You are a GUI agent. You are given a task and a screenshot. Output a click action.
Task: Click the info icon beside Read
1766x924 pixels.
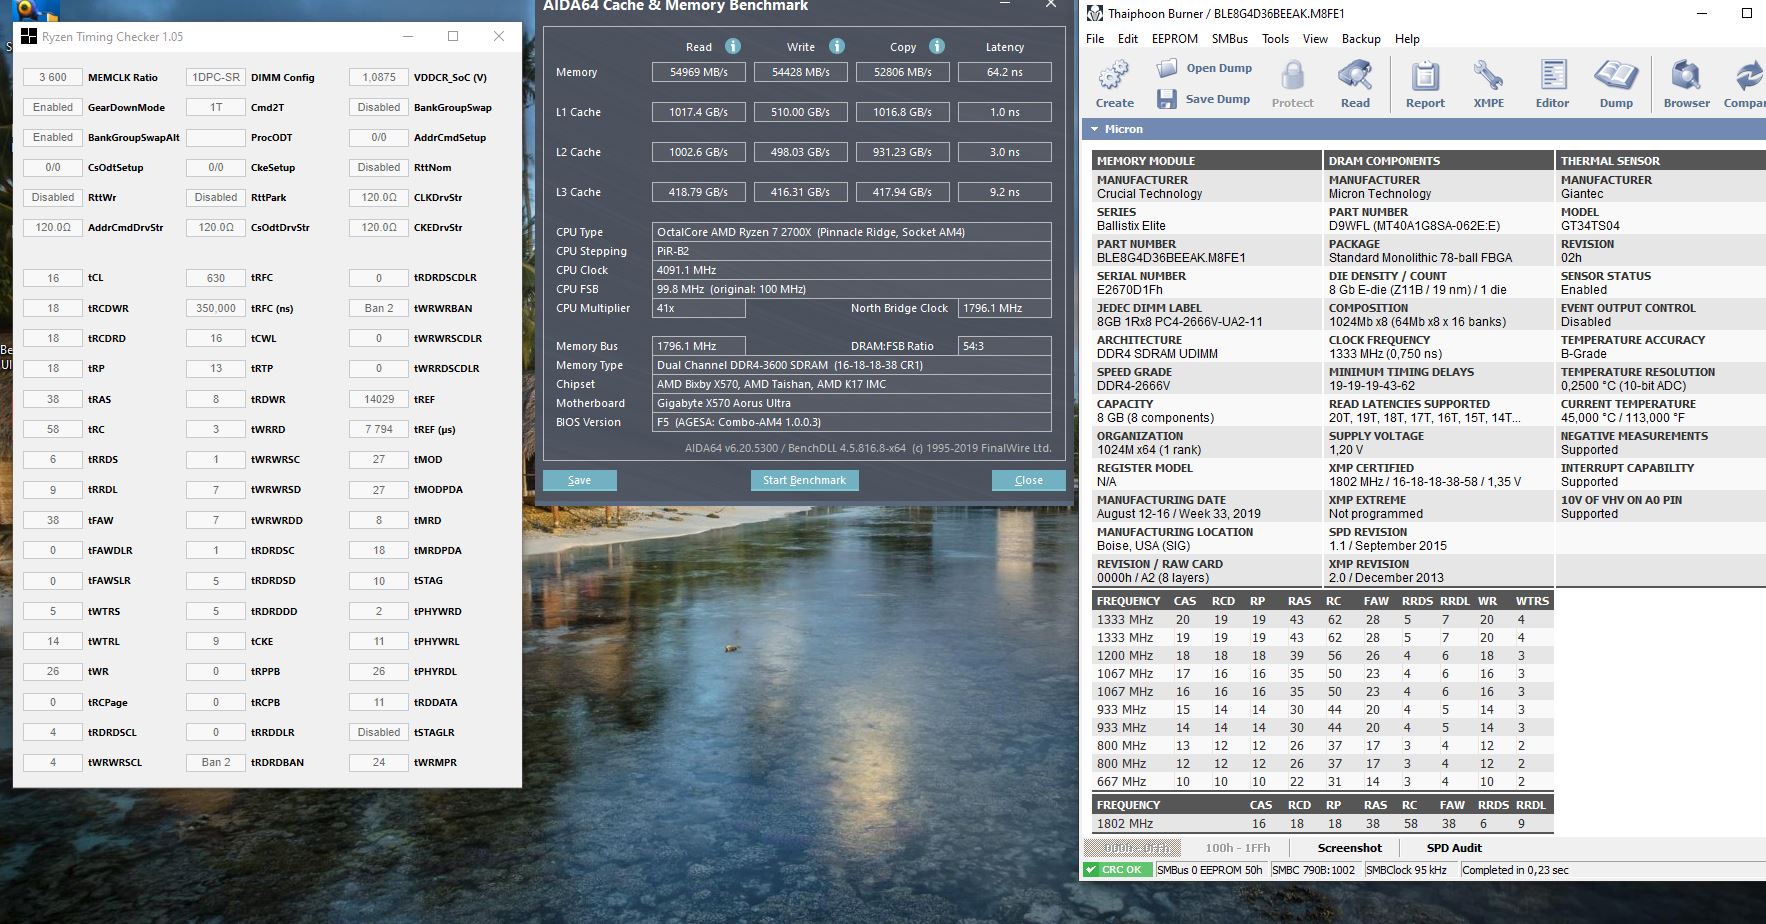coord(733,46)
